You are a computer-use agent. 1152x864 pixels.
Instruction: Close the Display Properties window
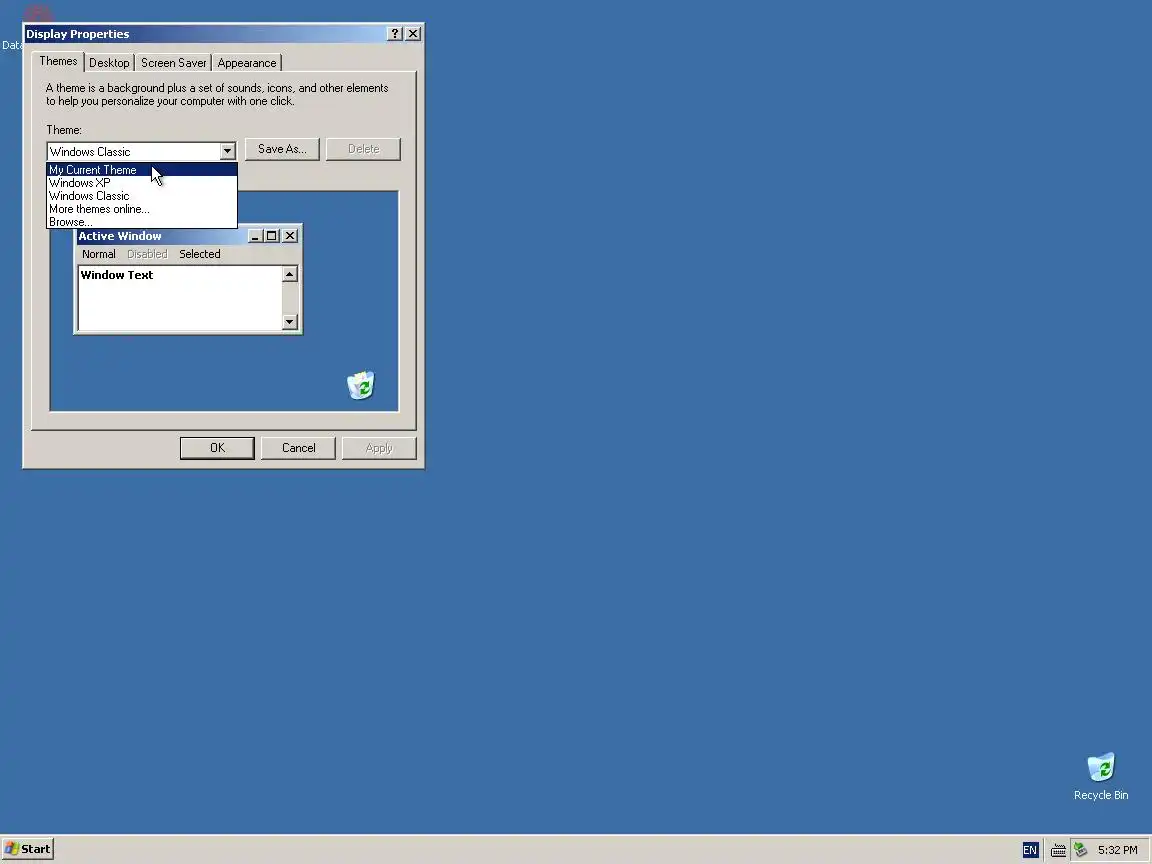413,34
